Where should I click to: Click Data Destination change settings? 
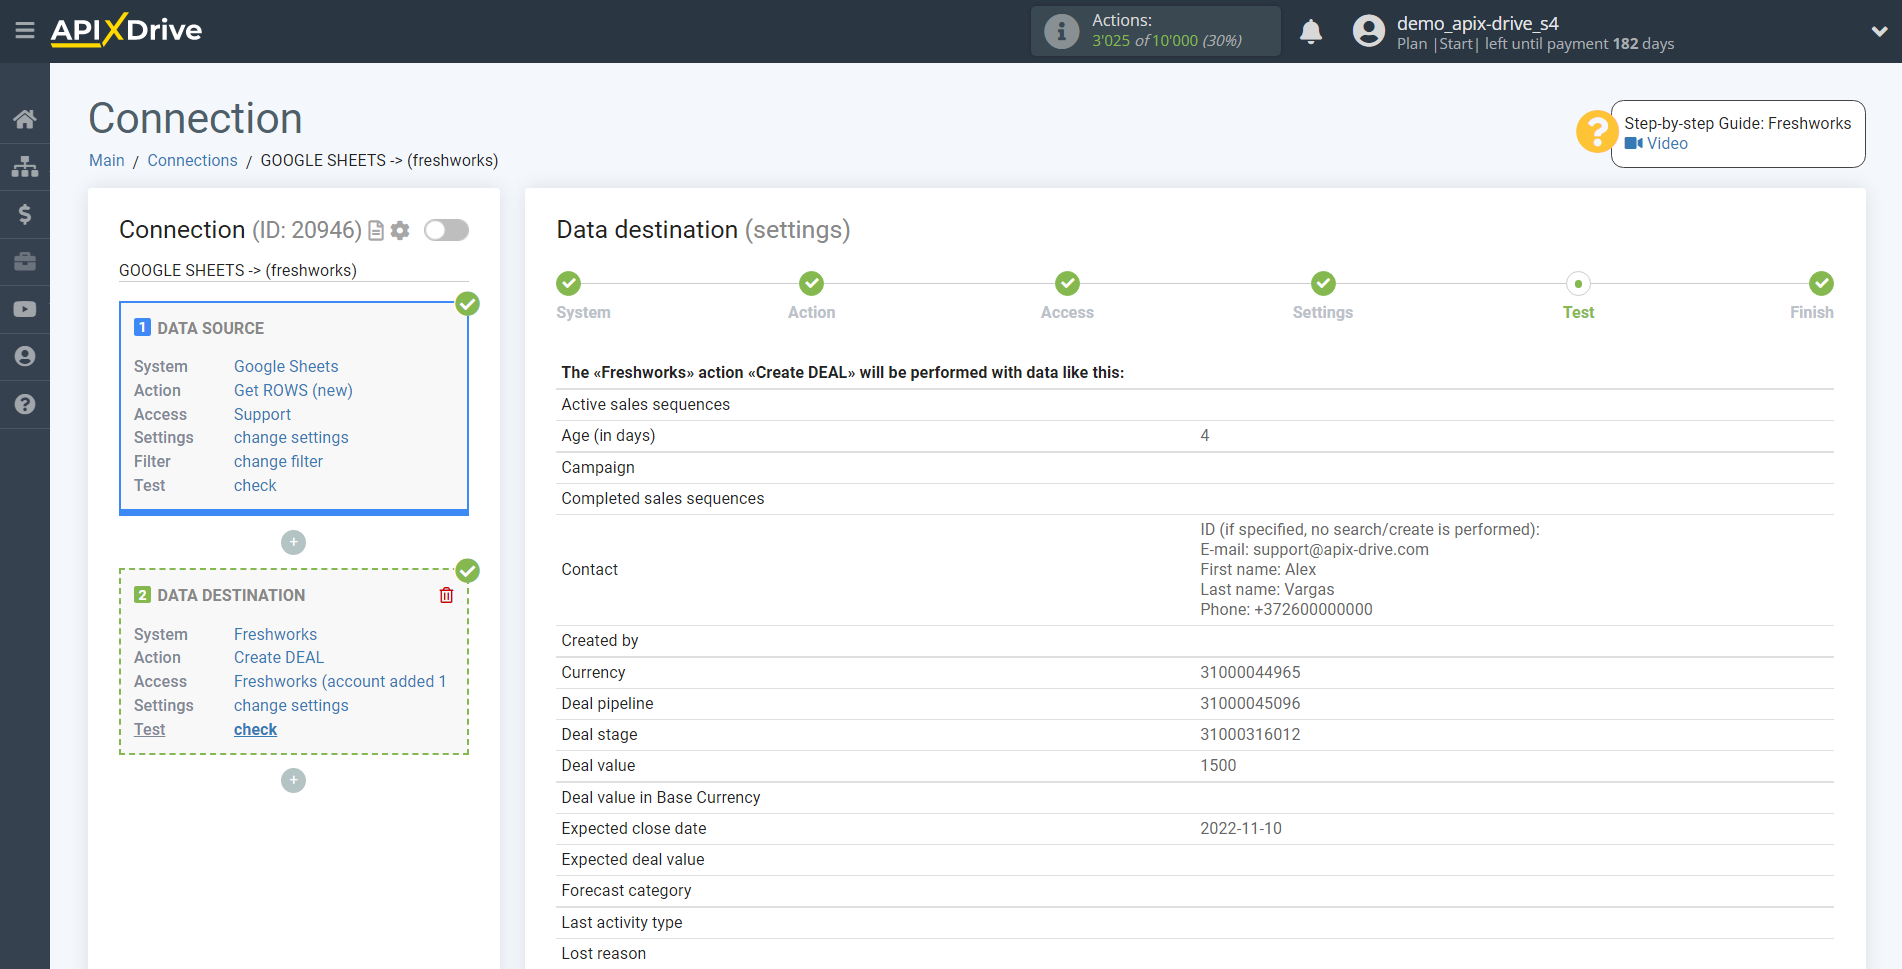291,705
